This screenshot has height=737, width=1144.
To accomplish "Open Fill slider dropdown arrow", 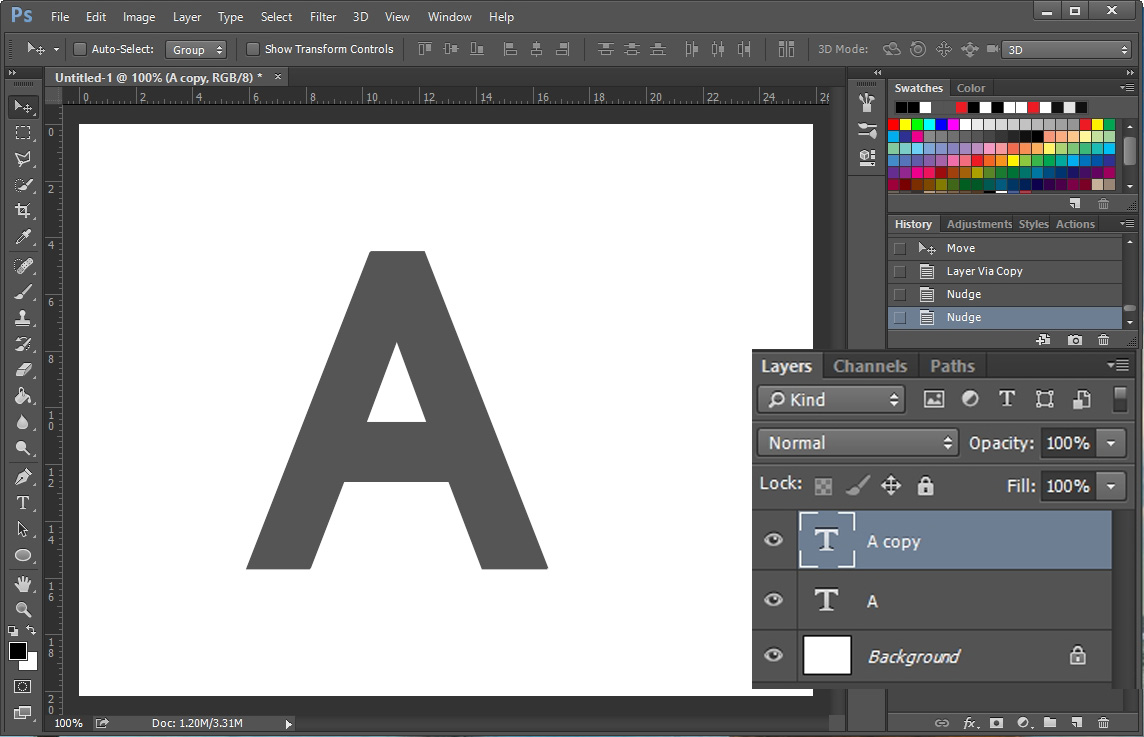I will tap(1111, 486).
